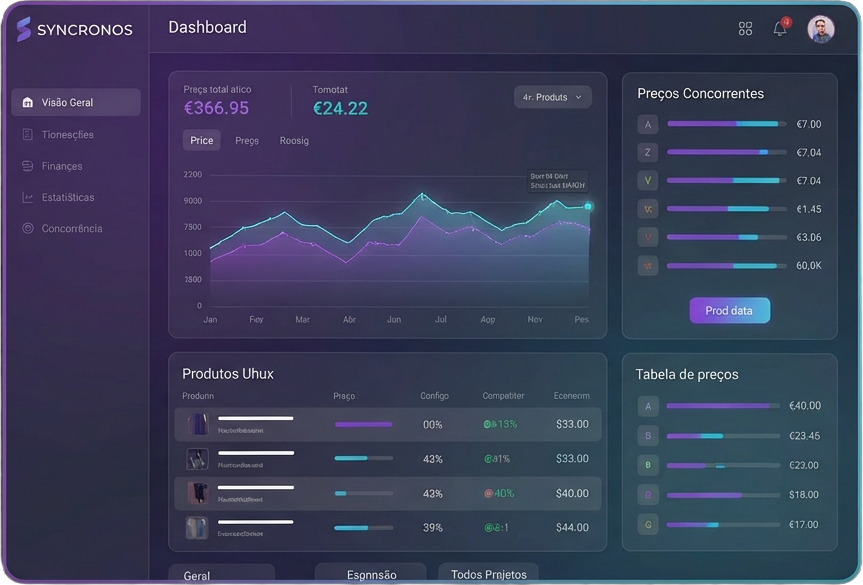Open the Todos Prnjetos tab
The image size is (863, 585).
coord(487,574)
